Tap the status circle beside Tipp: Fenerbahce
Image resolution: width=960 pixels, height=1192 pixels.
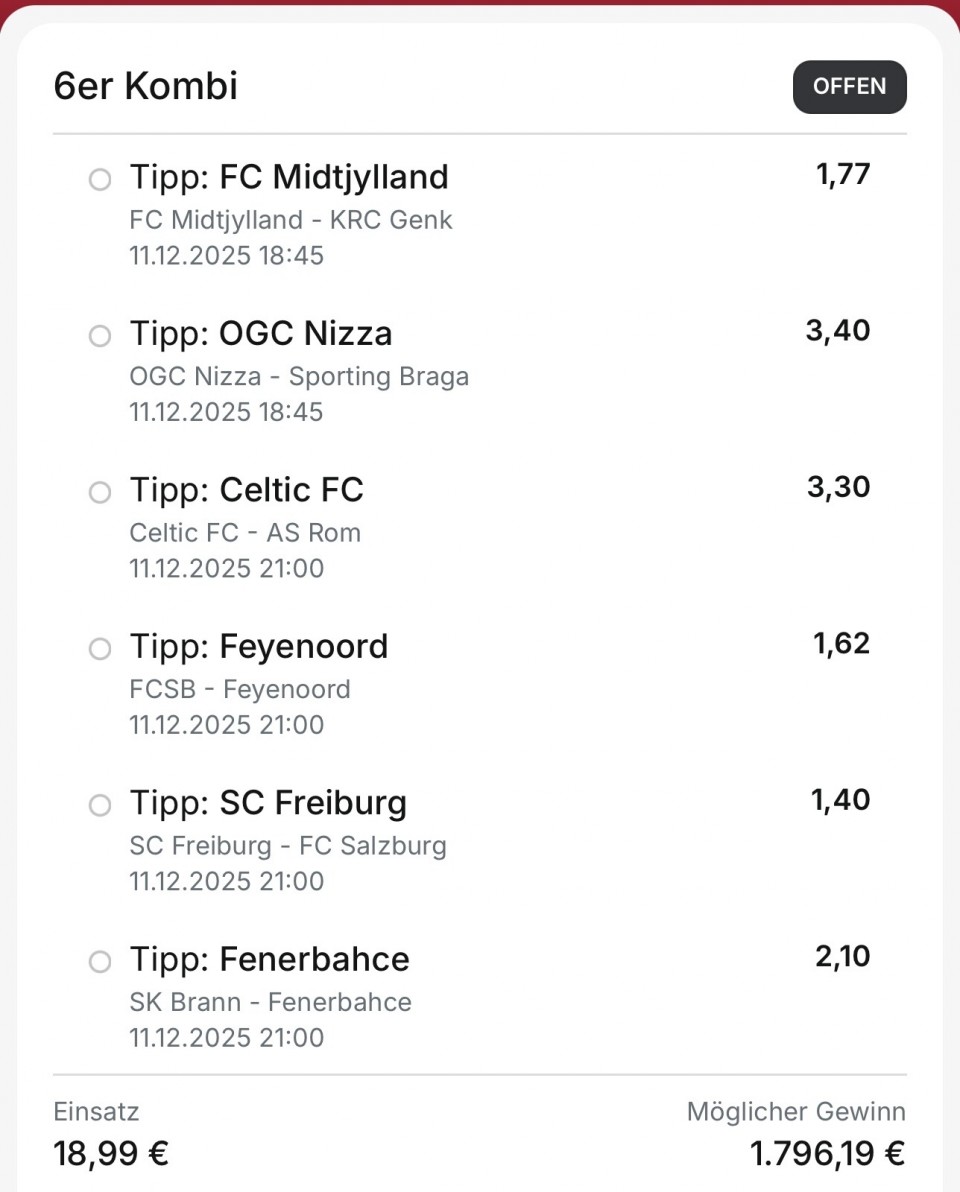tap(100, 962)
